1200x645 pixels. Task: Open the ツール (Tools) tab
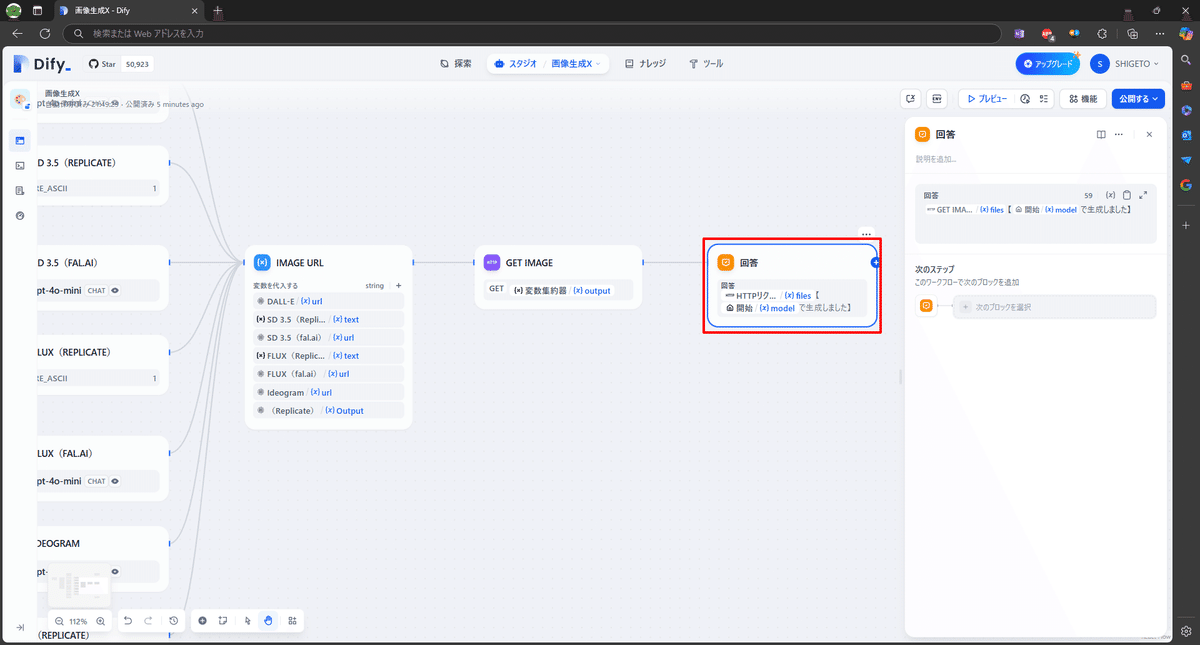[706, 64]
